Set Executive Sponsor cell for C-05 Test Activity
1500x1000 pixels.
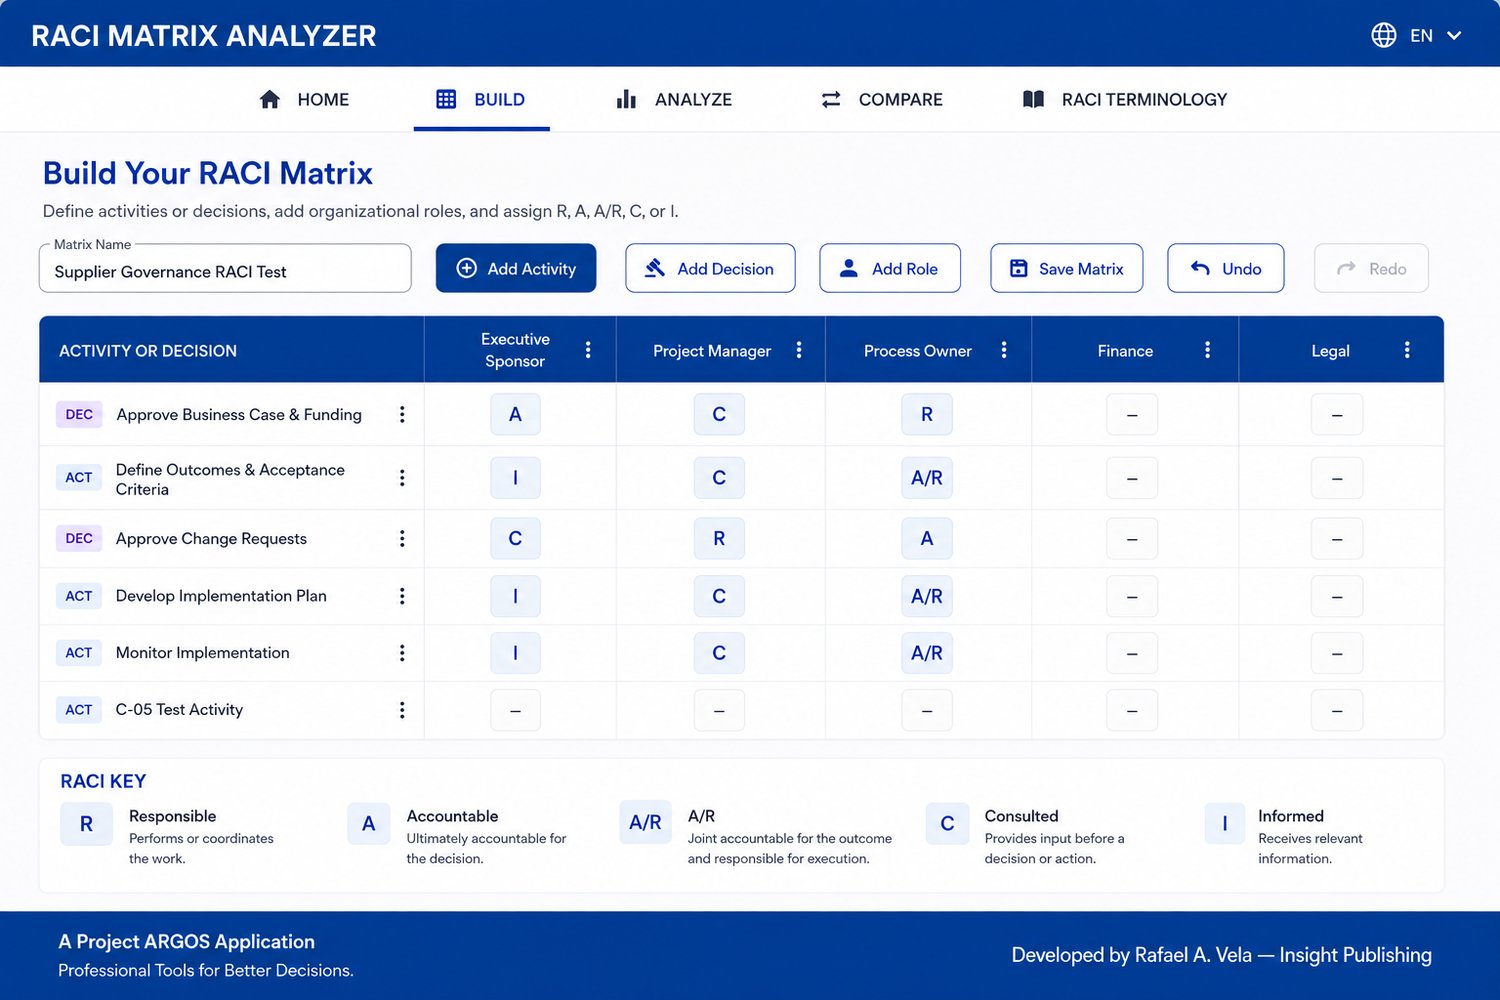click(x=515, y=710)
